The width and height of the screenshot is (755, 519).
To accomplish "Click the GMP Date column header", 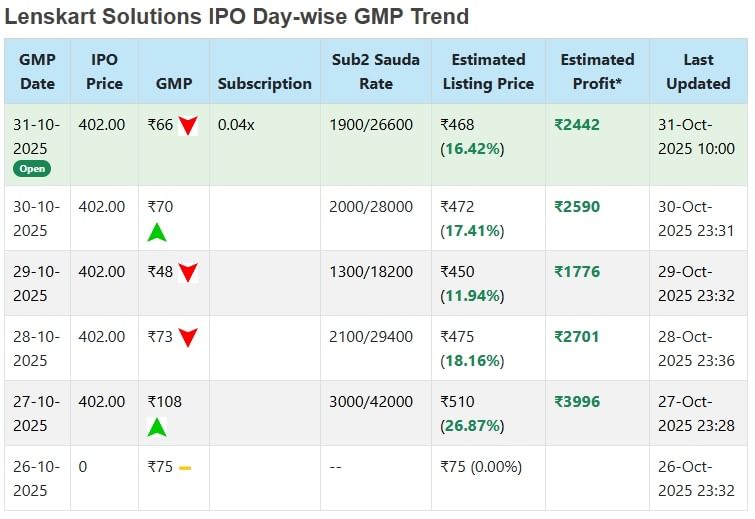I will tap(37, 71).
